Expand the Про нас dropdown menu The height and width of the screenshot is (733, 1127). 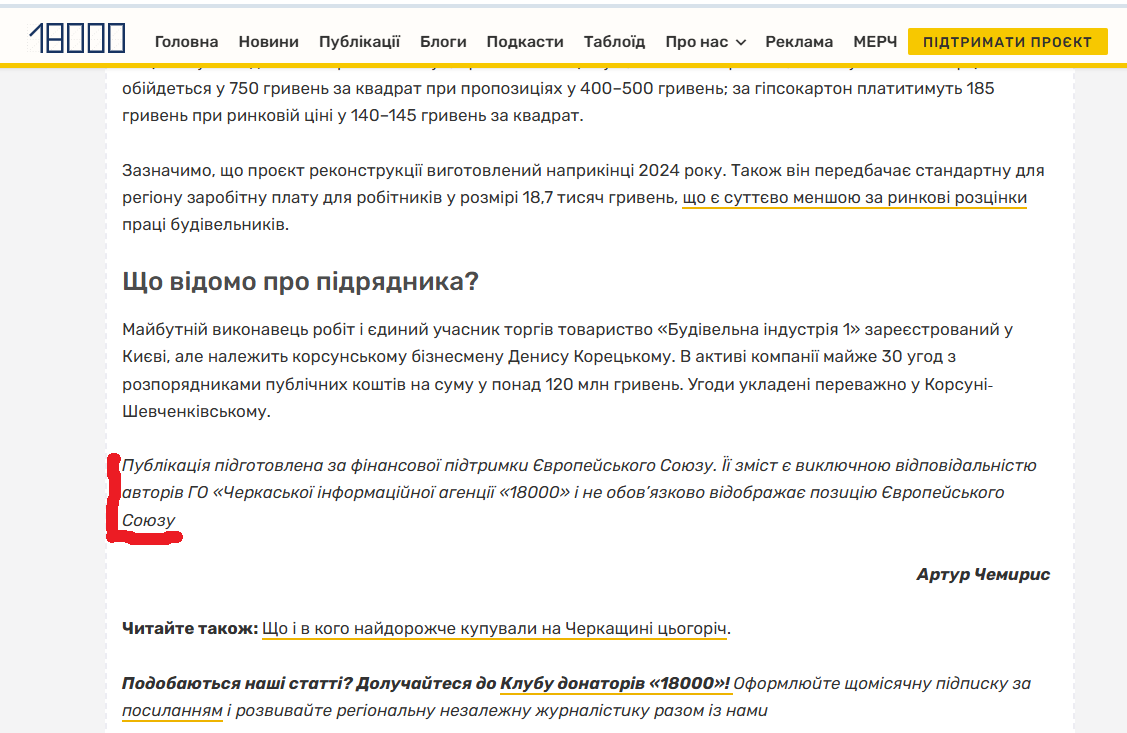pyautogui.click(x=705, y=42)
